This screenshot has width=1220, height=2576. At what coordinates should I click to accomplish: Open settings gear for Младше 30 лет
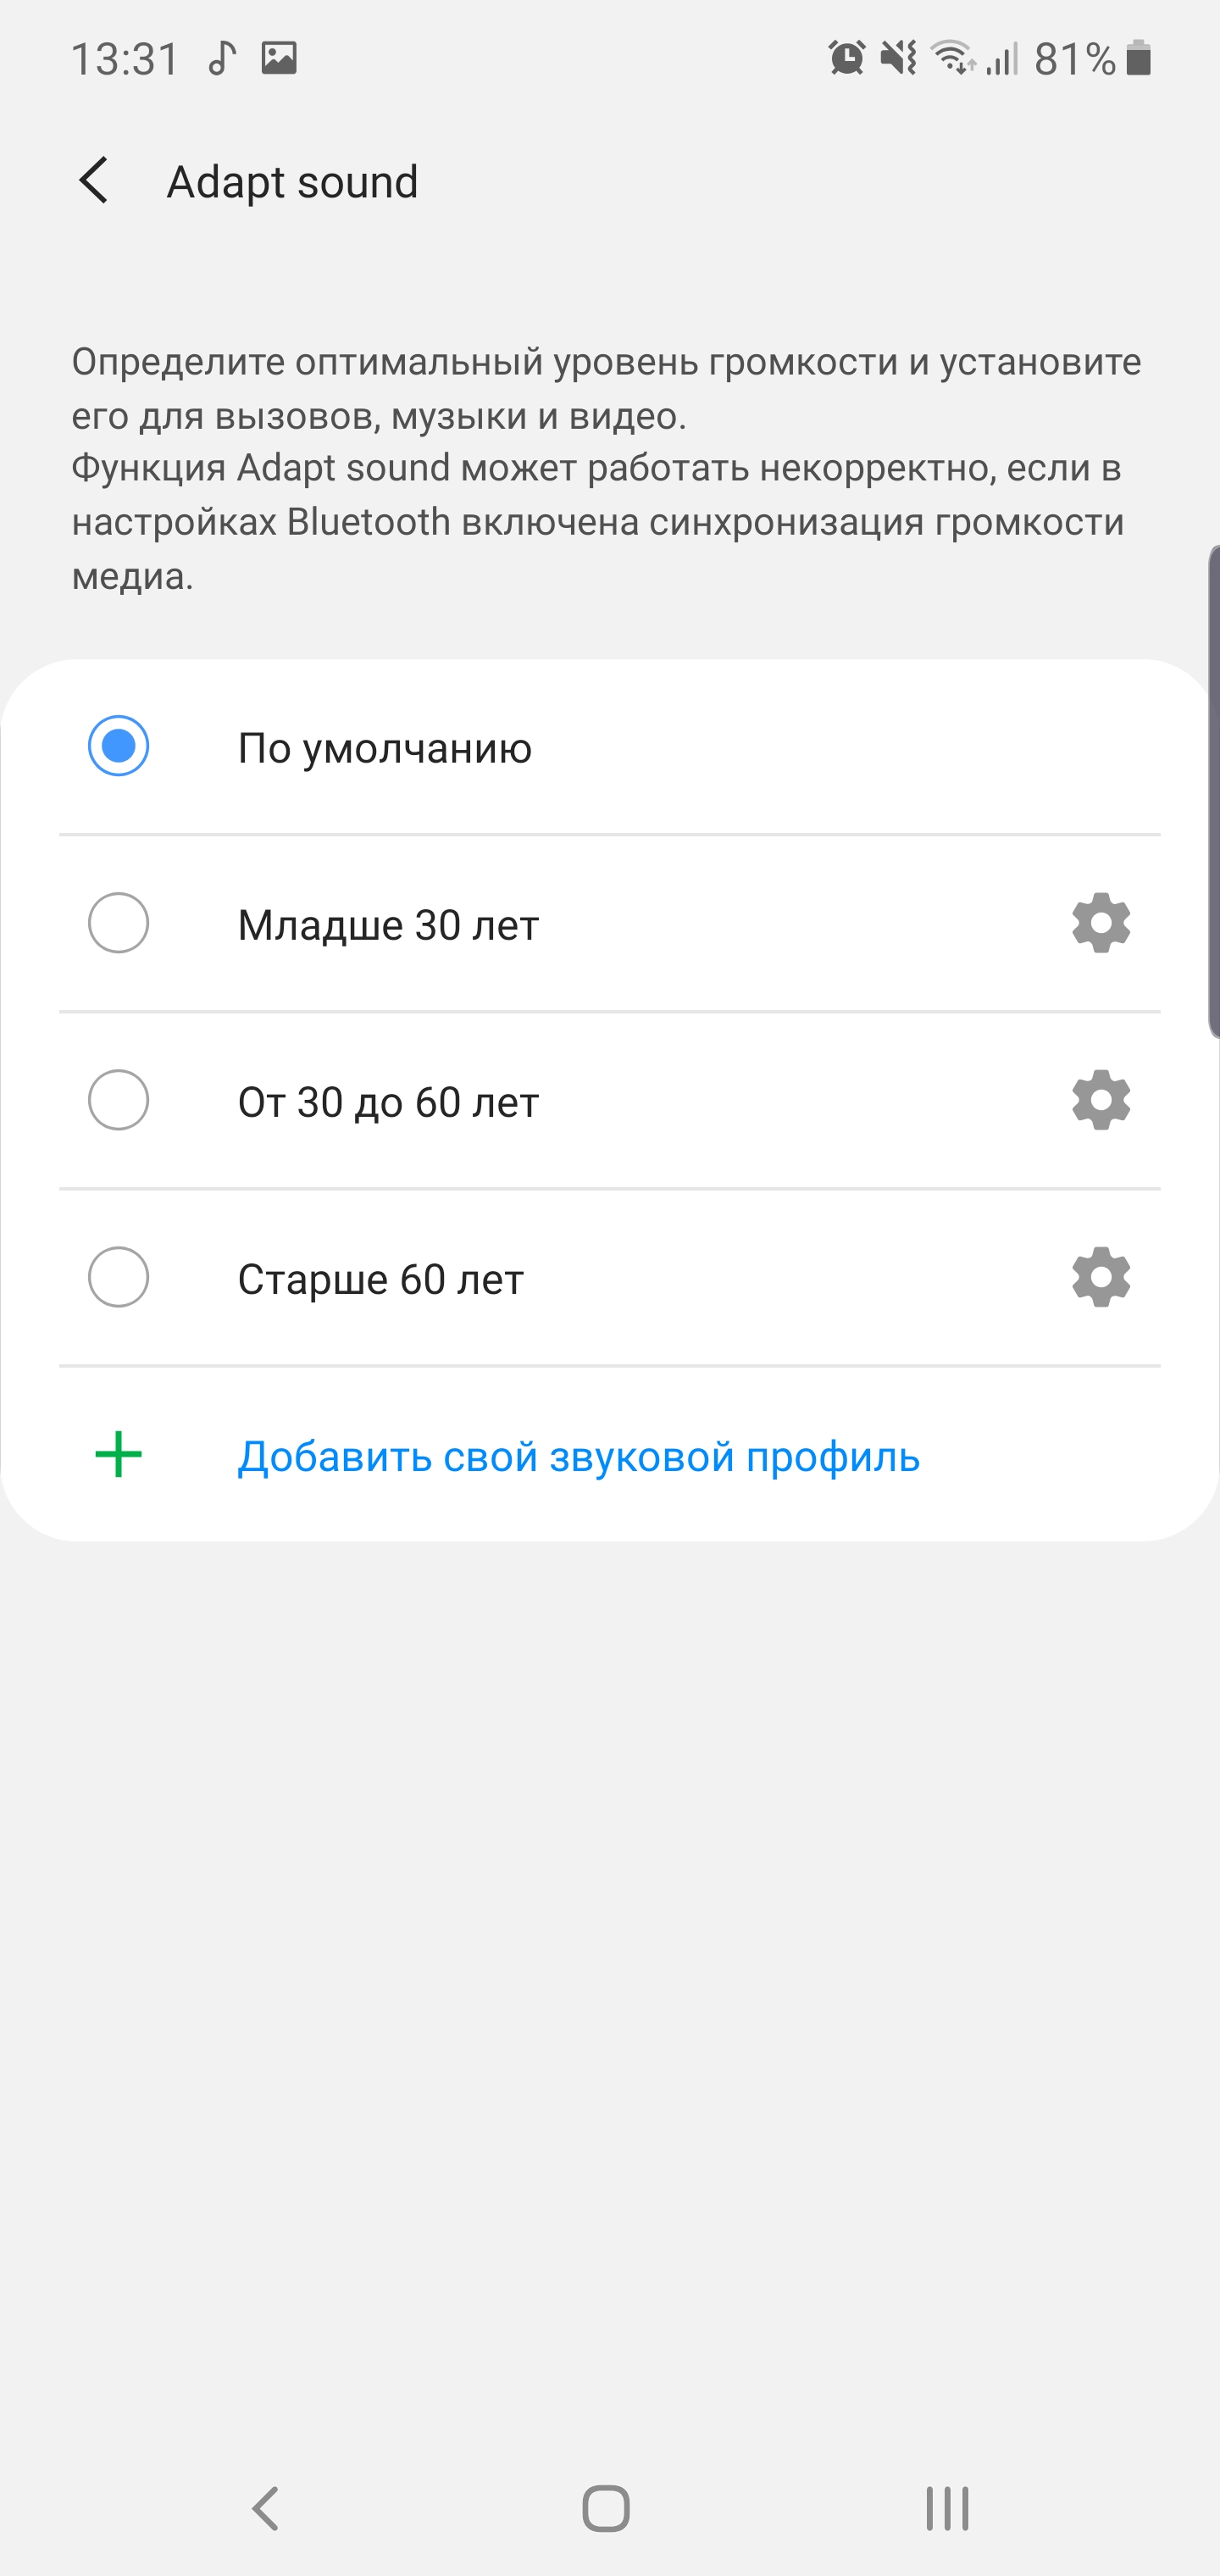(1100, 923)
